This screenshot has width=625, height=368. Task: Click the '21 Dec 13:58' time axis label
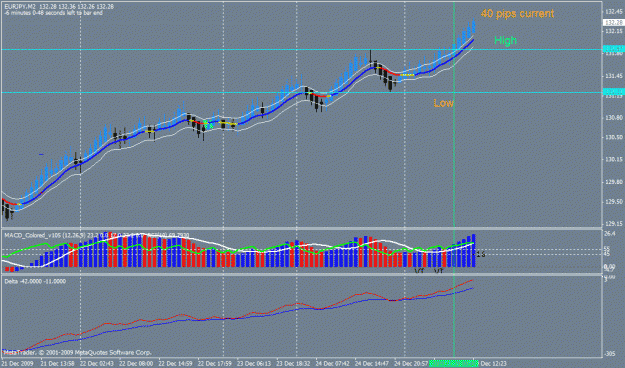[57, 364]
